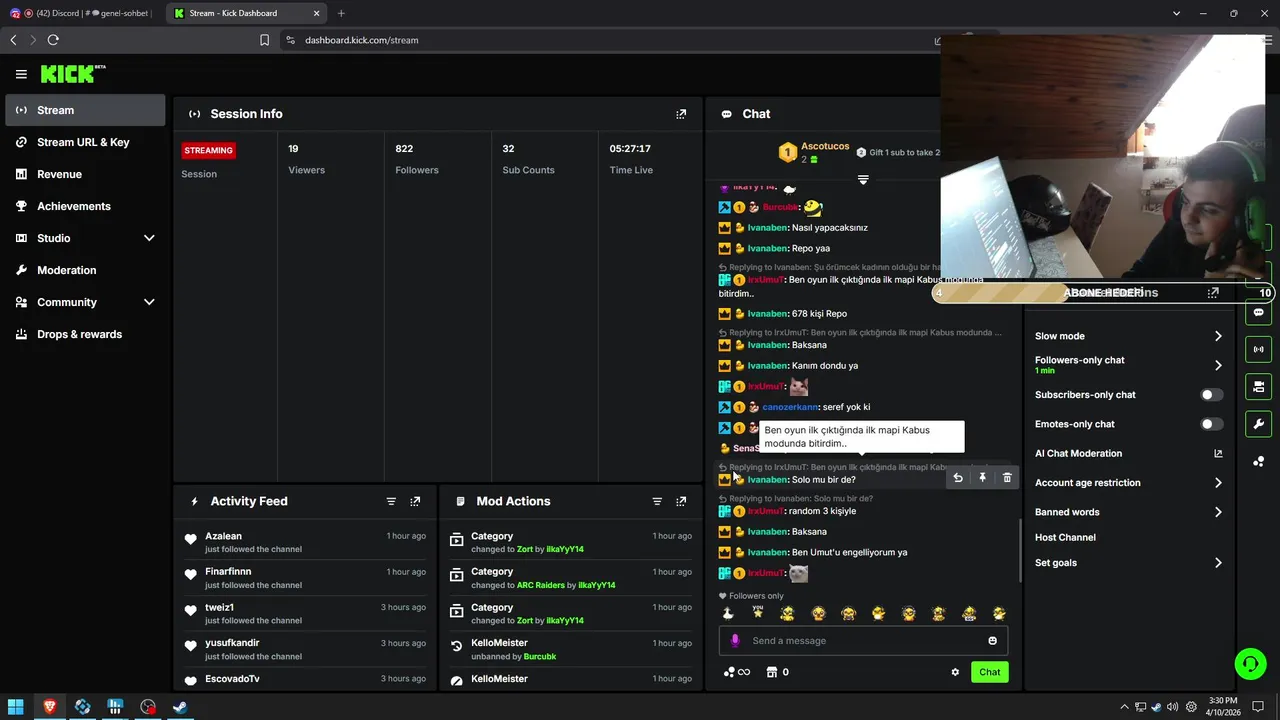Delete the hovered chat message

1007,478
